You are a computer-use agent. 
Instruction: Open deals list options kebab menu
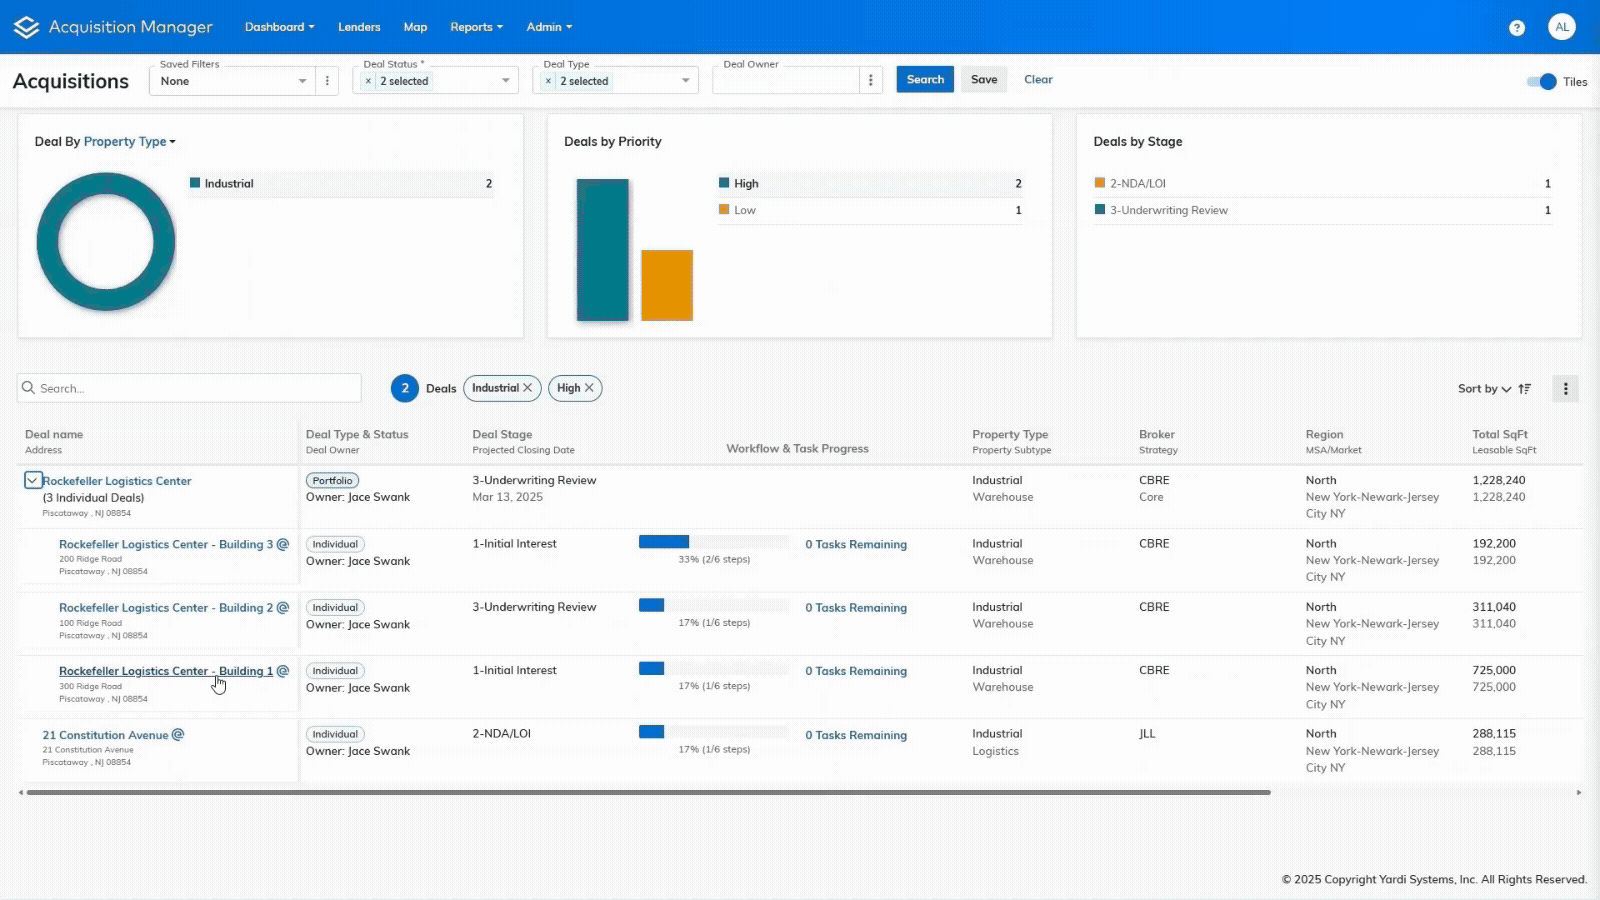pos(1566,389)
